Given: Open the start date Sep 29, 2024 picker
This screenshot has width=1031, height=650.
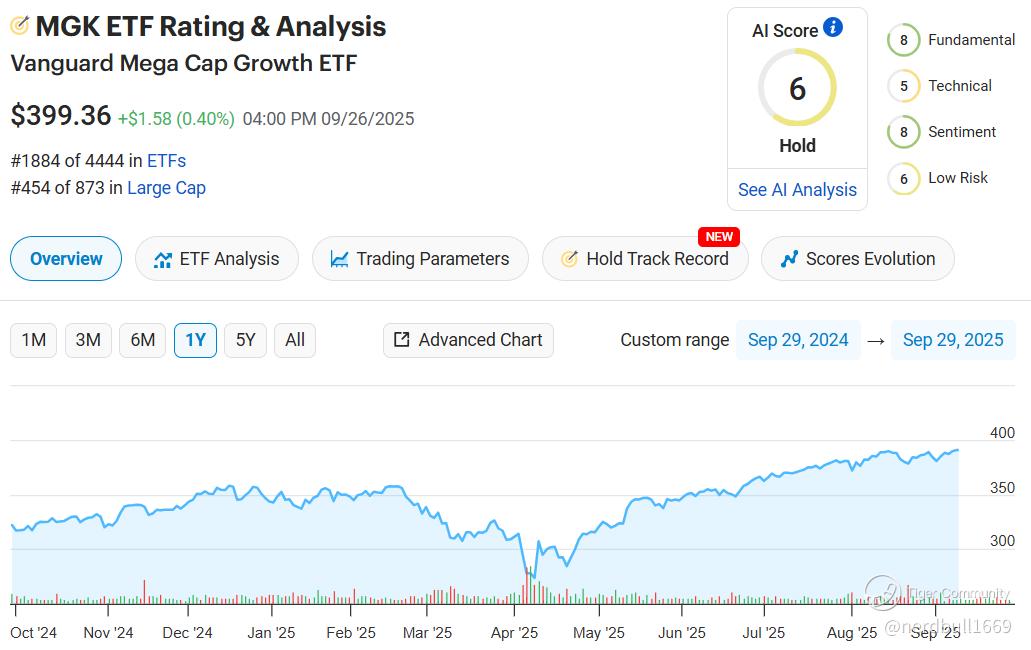Looking at the screenshot, I should [798, 340].
